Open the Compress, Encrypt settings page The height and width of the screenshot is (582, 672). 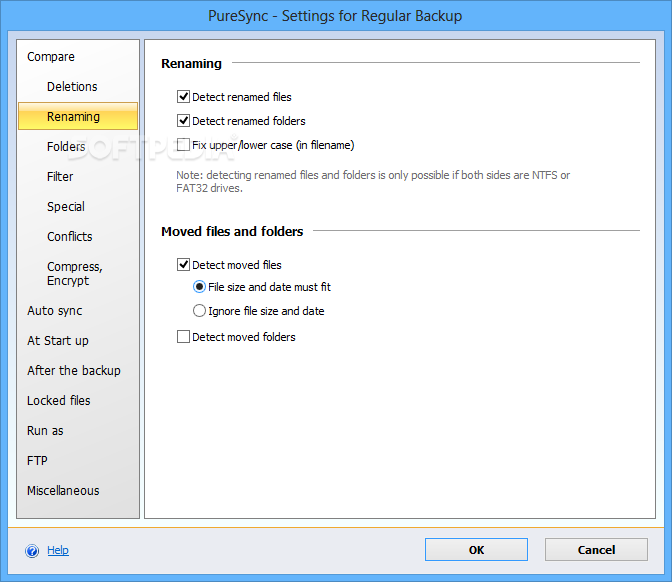click(75, 273)
